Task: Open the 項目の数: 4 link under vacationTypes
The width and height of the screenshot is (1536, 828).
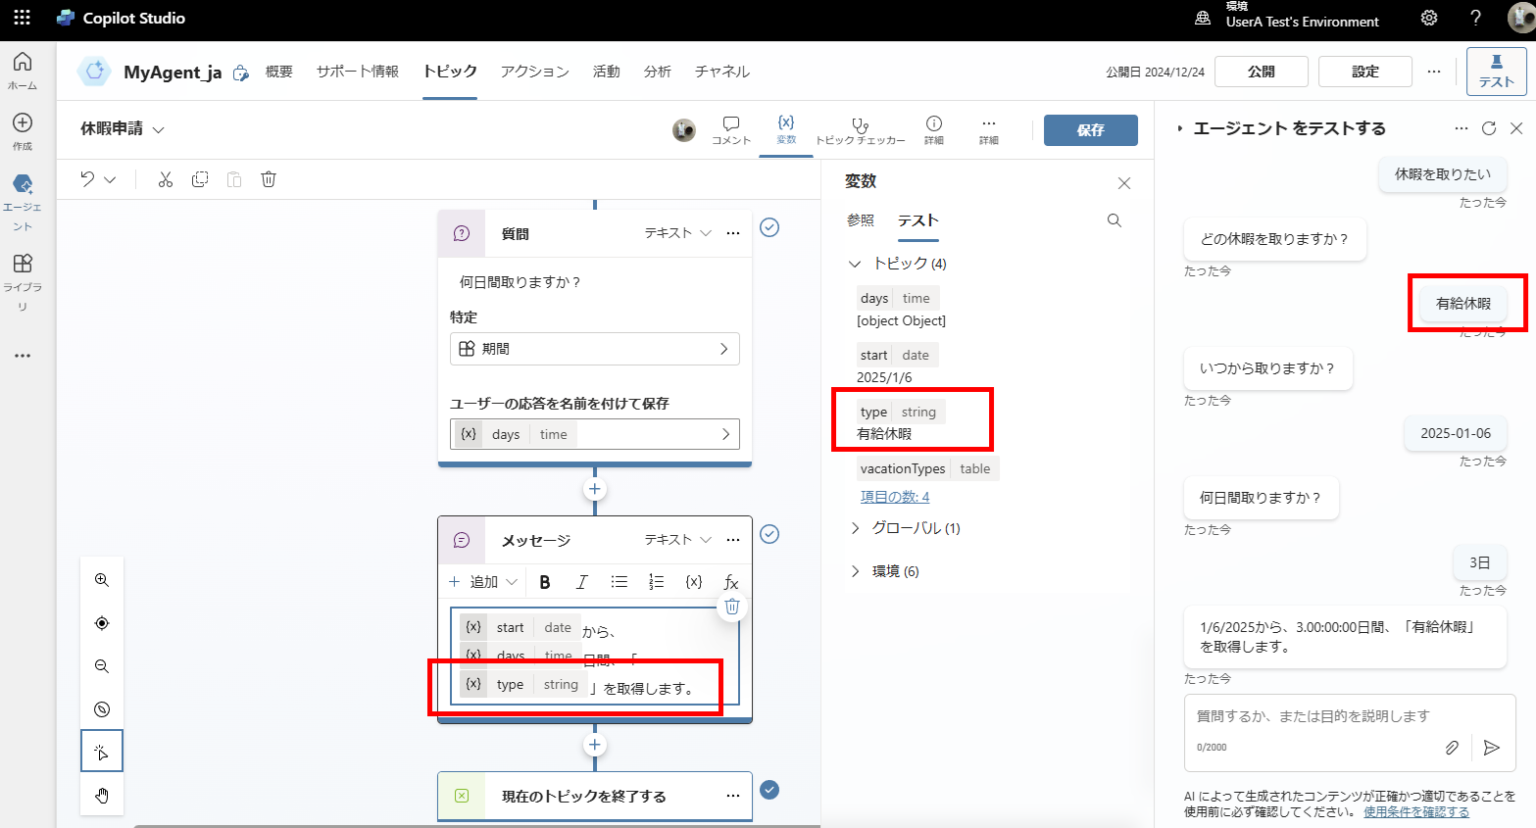Action: coord(894,496)
